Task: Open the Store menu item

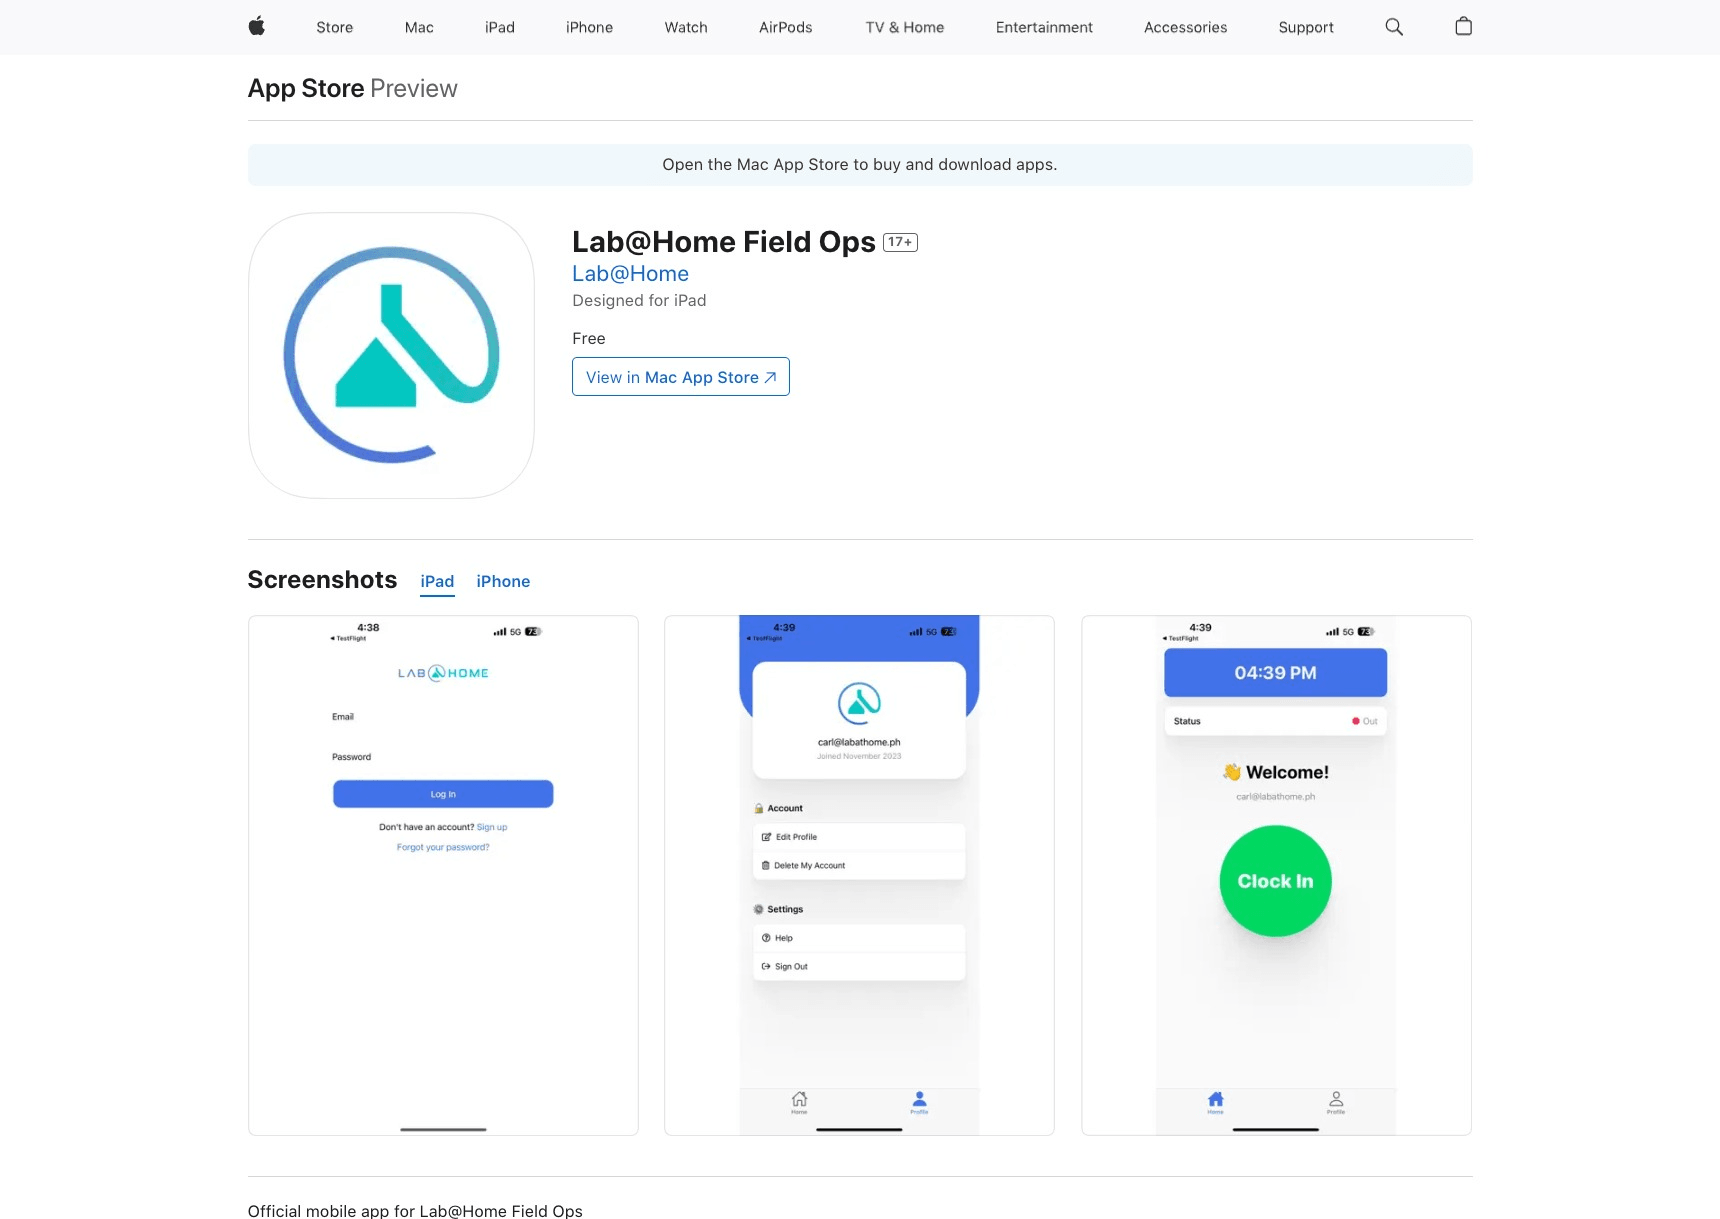Action: [334, 27]
